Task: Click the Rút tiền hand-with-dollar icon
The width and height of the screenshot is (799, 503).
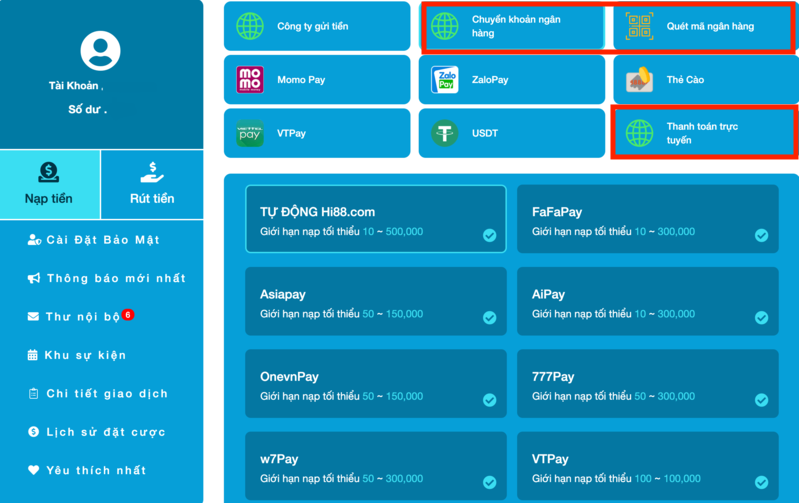Action: [x=152, y=172]
